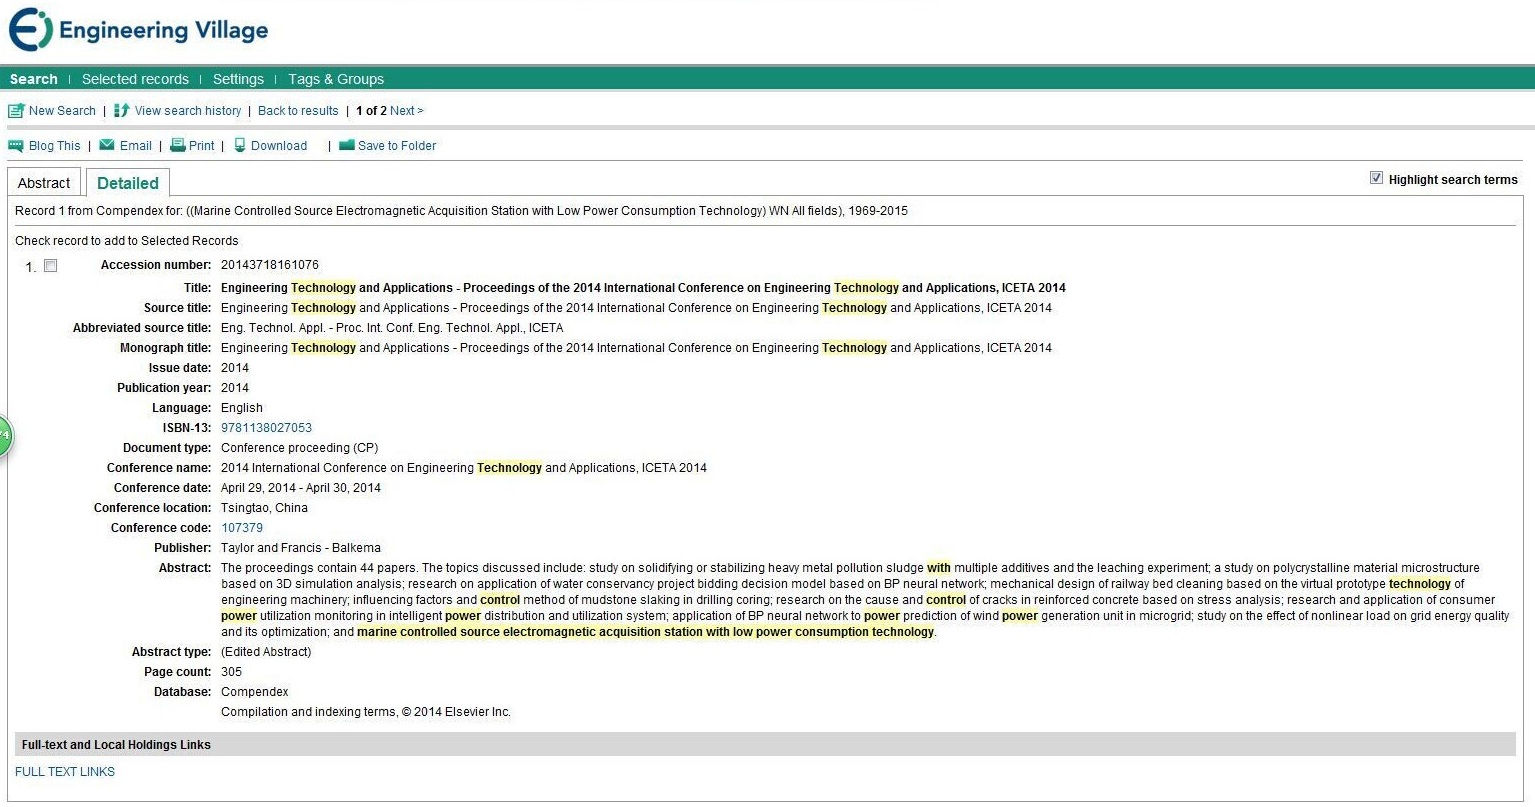Open FULL TEXT LINKS
The height and width of the screenshot is (807, 1535).
click(65, 772)
